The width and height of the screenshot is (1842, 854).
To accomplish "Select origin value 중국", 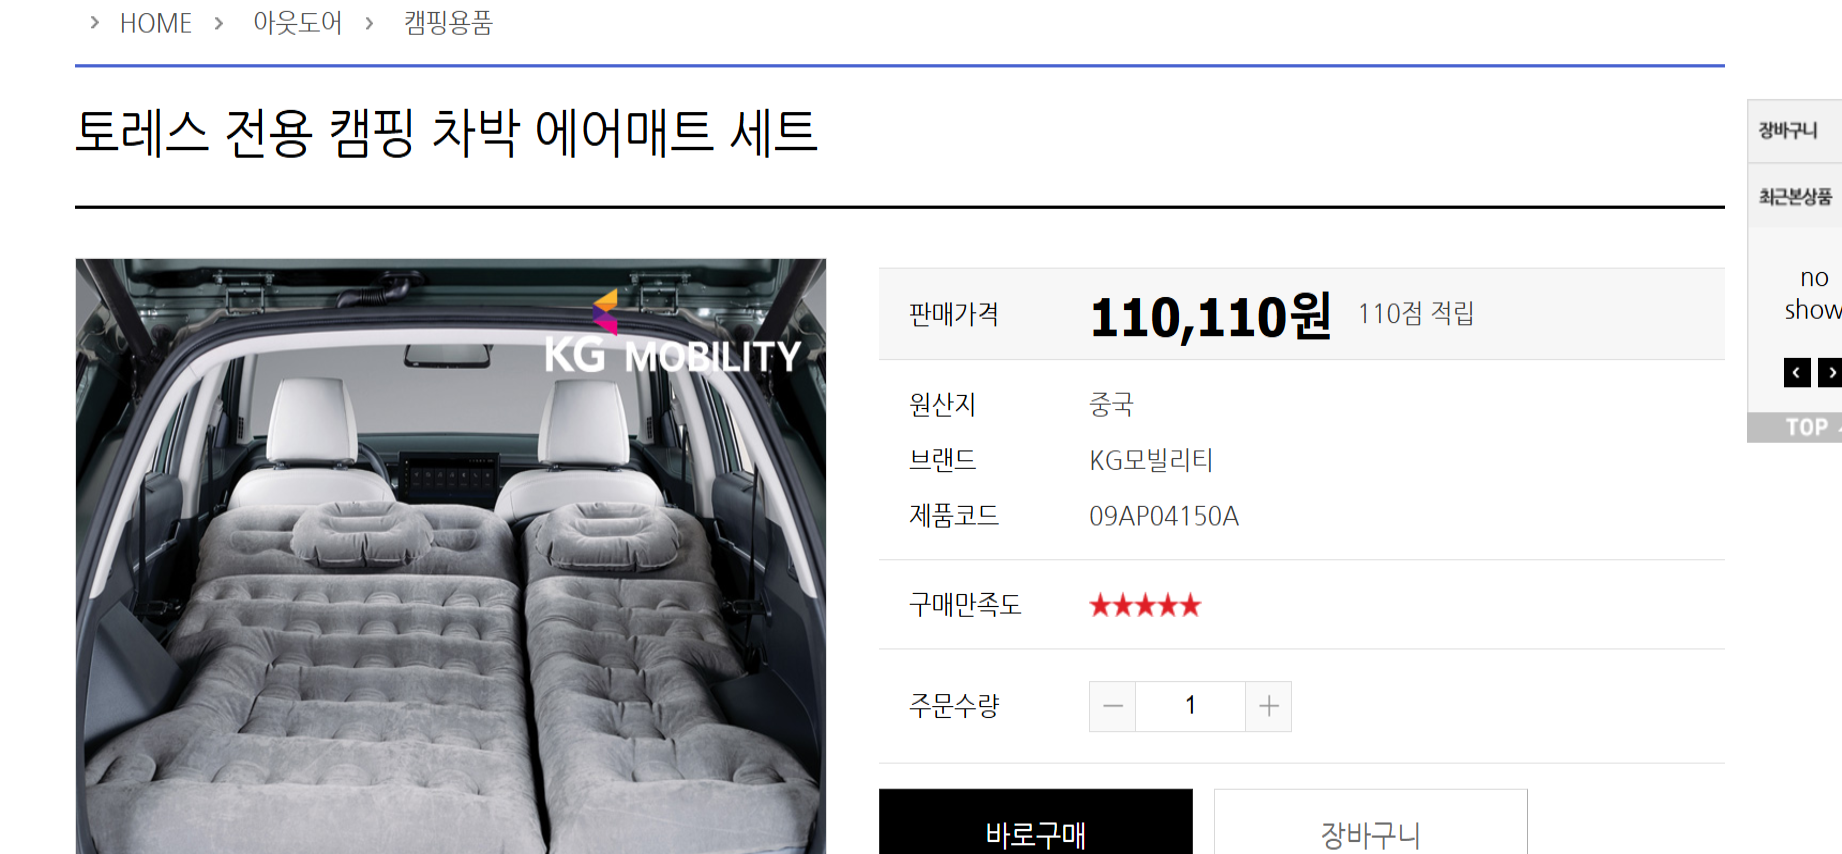I will coord(1111,405).
